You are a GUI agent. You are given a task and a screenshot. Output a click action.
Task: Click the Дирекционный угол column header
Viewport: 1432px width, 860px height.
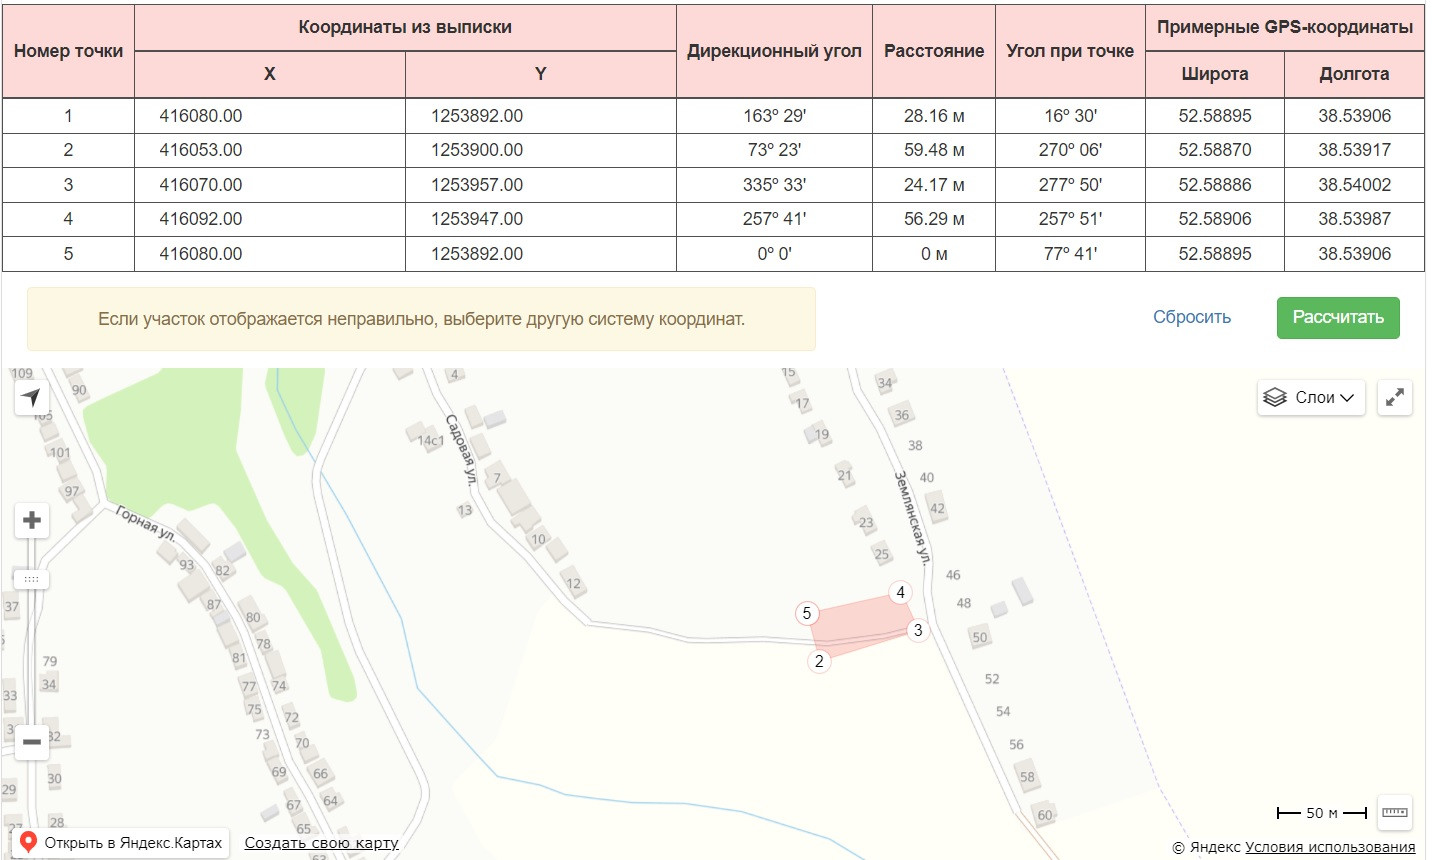774,51
